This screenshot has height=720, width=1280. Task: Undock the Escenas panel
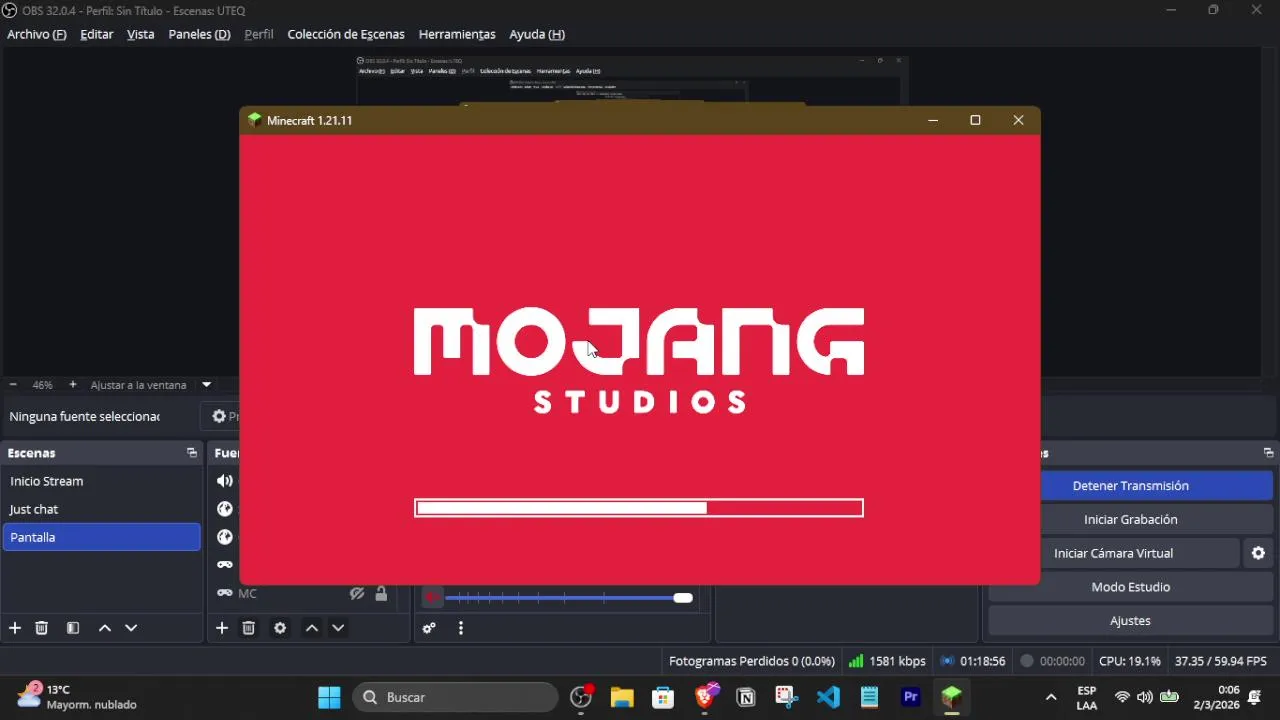192,453
